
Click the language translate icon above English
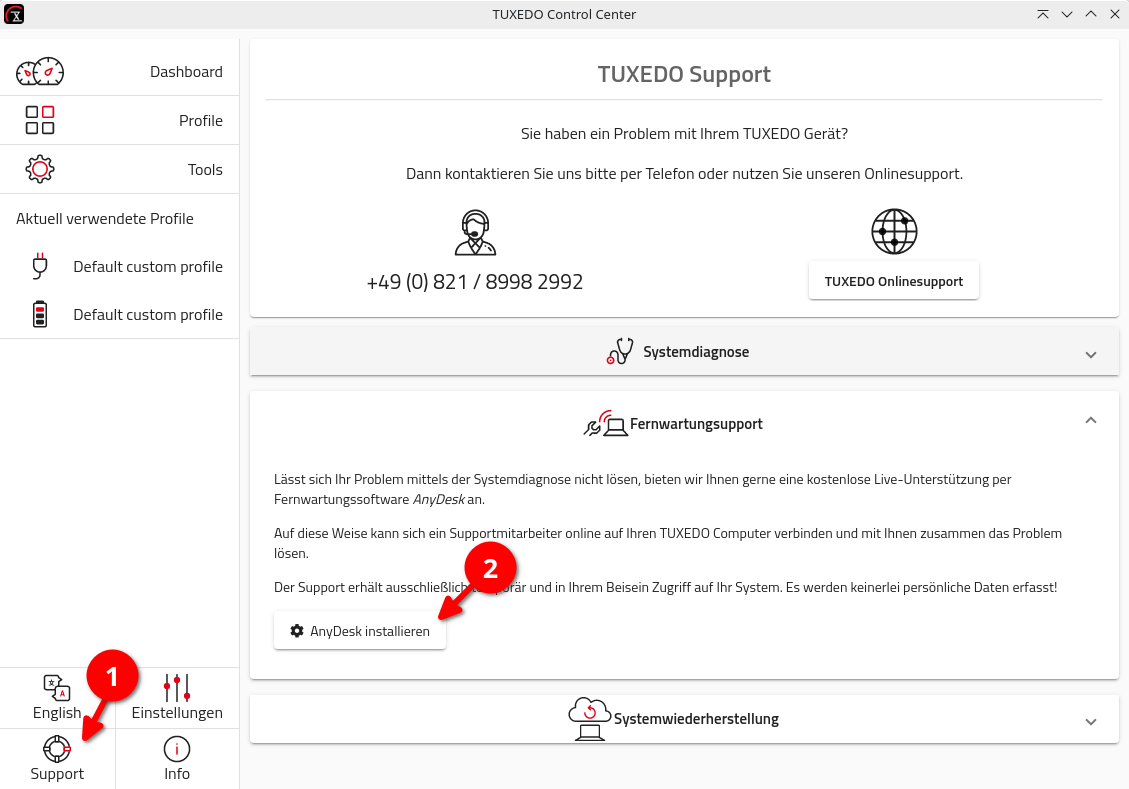[x=57, y=687]
